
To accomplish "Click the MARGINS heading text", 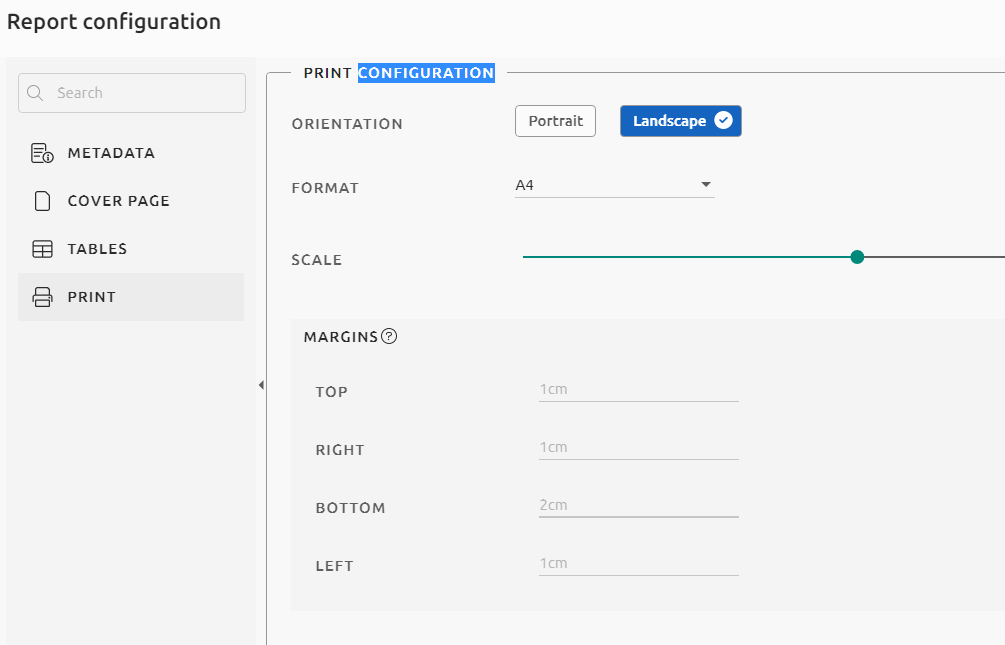I will coord(341,337).
